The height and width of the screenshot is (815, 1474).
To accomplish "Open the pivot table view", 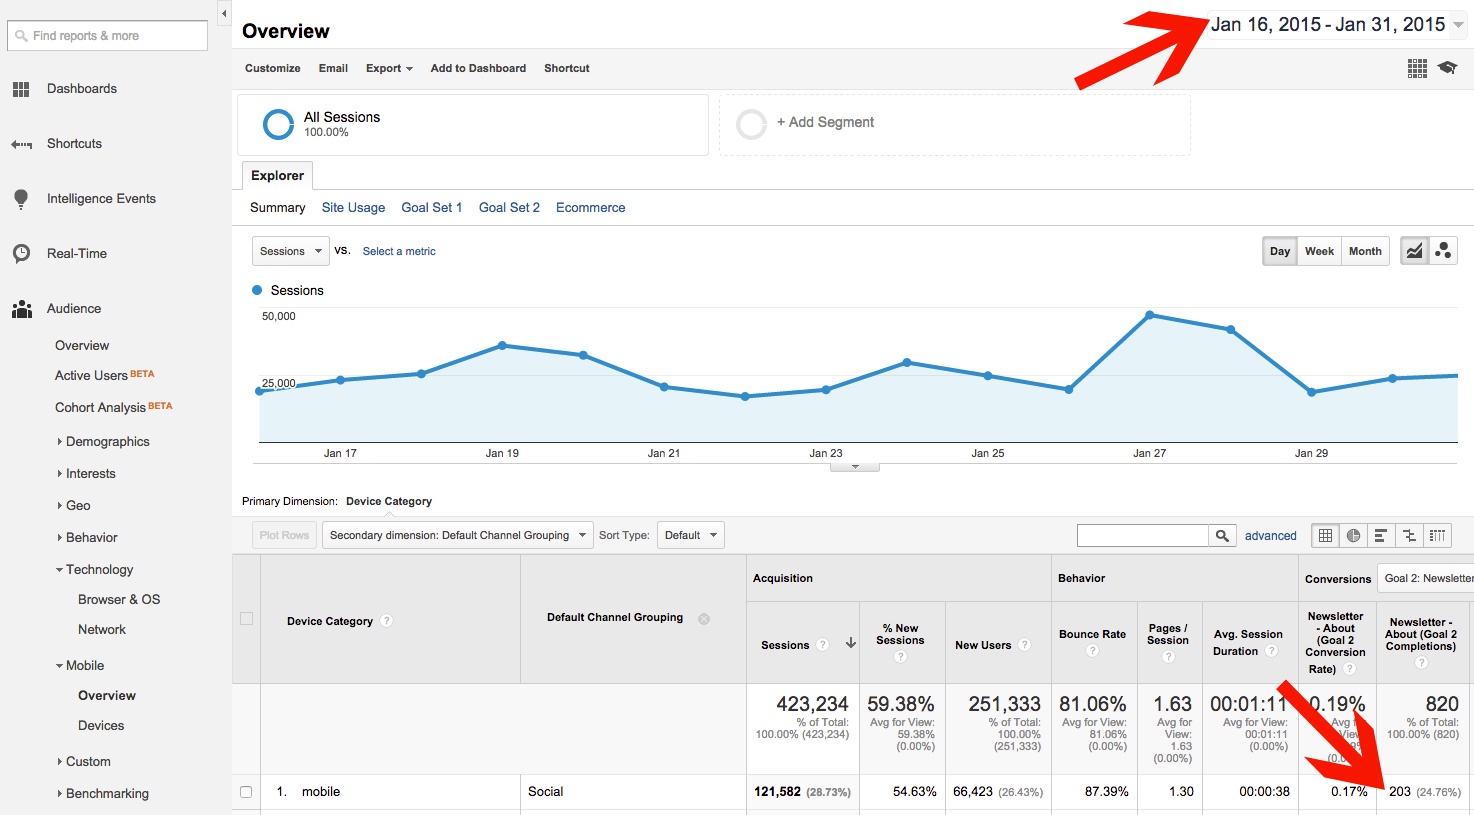I will (1437, 536).
